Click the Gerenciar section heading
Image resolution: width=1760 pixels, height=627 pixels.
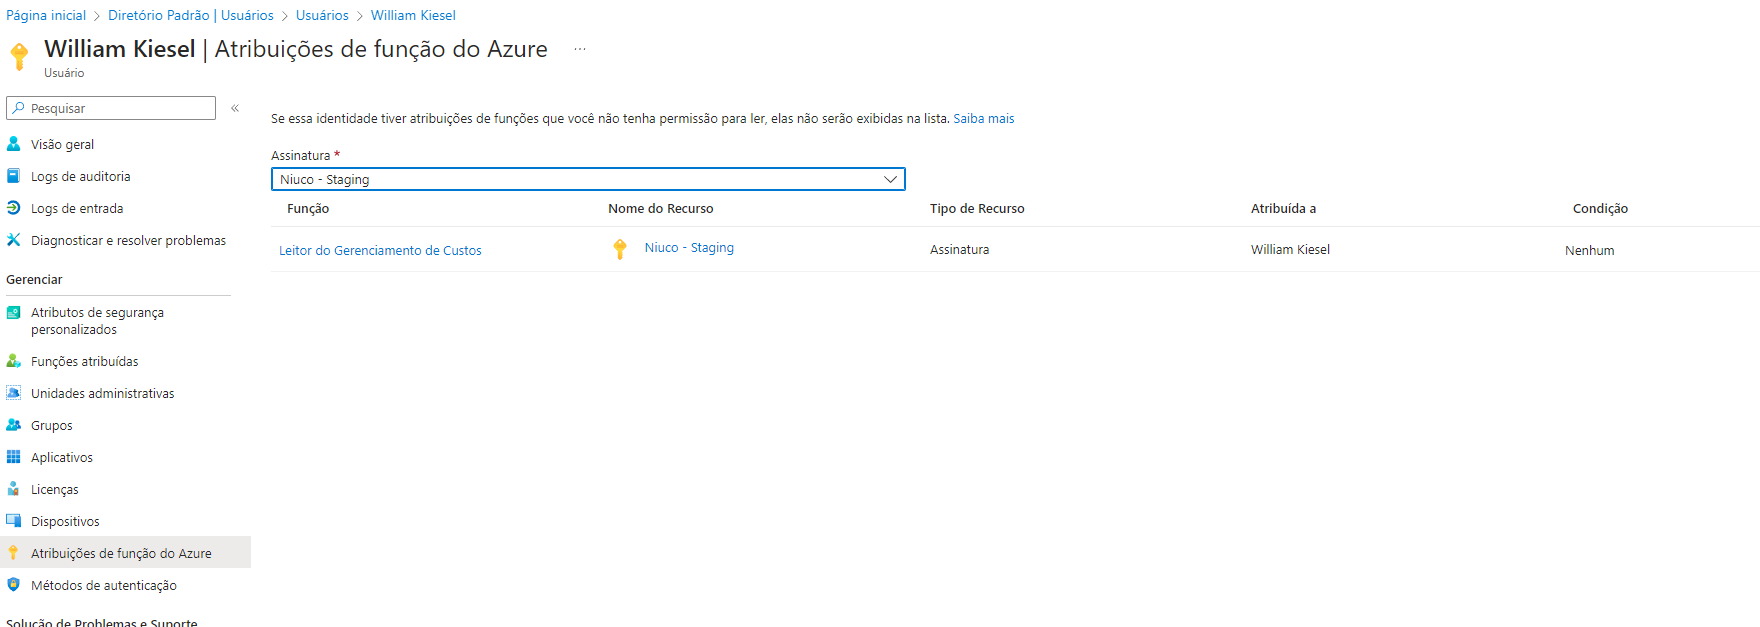point(34,279)
